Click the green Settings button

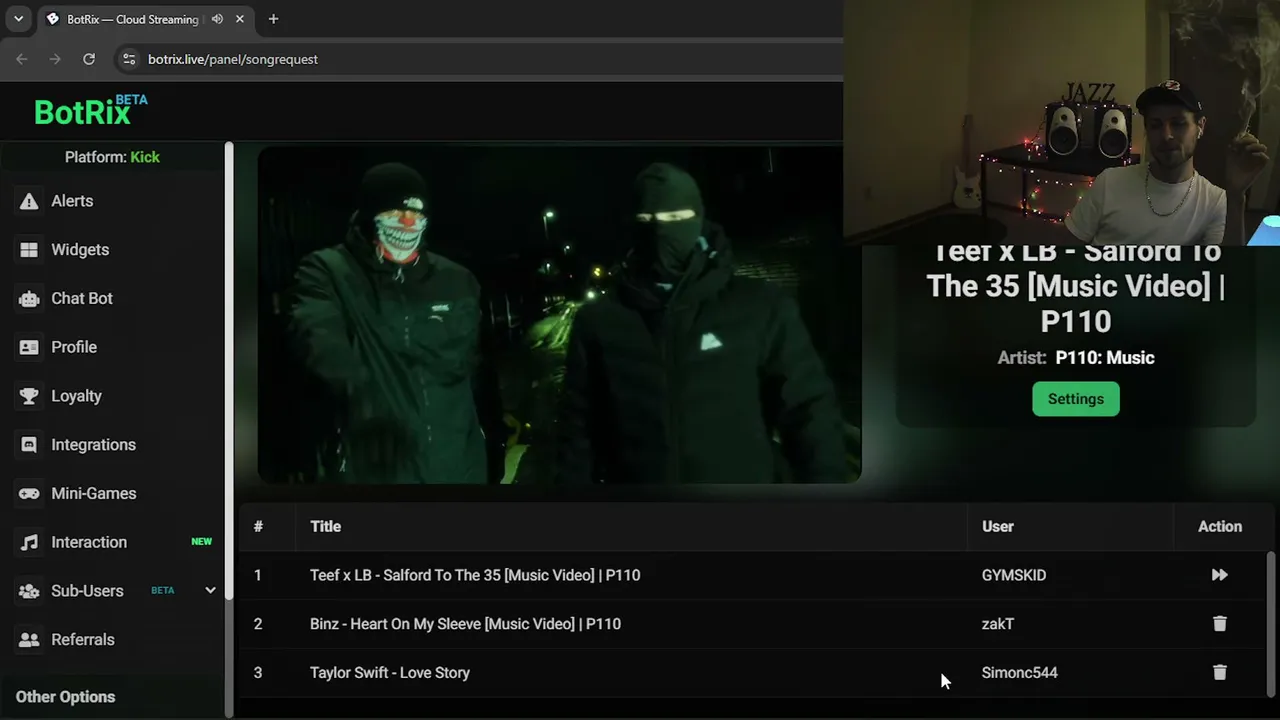point(1076,399)
